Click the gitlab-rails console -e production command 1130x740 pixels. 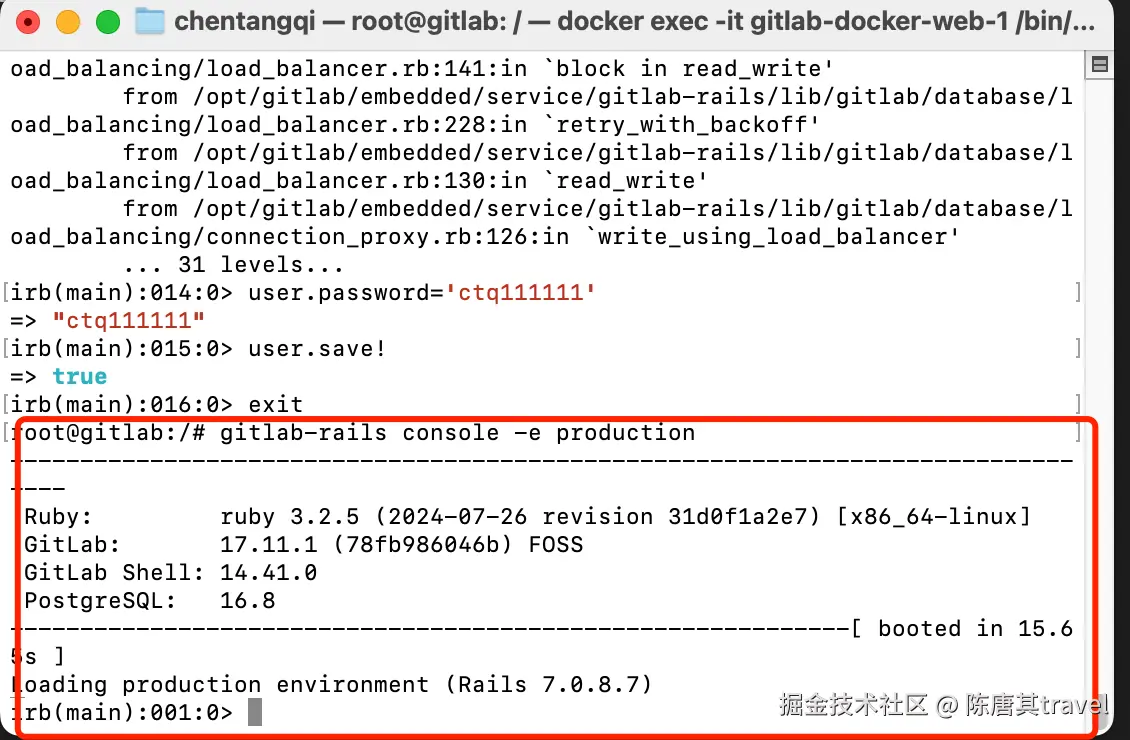pyautogui.click(x=458, y=432)
